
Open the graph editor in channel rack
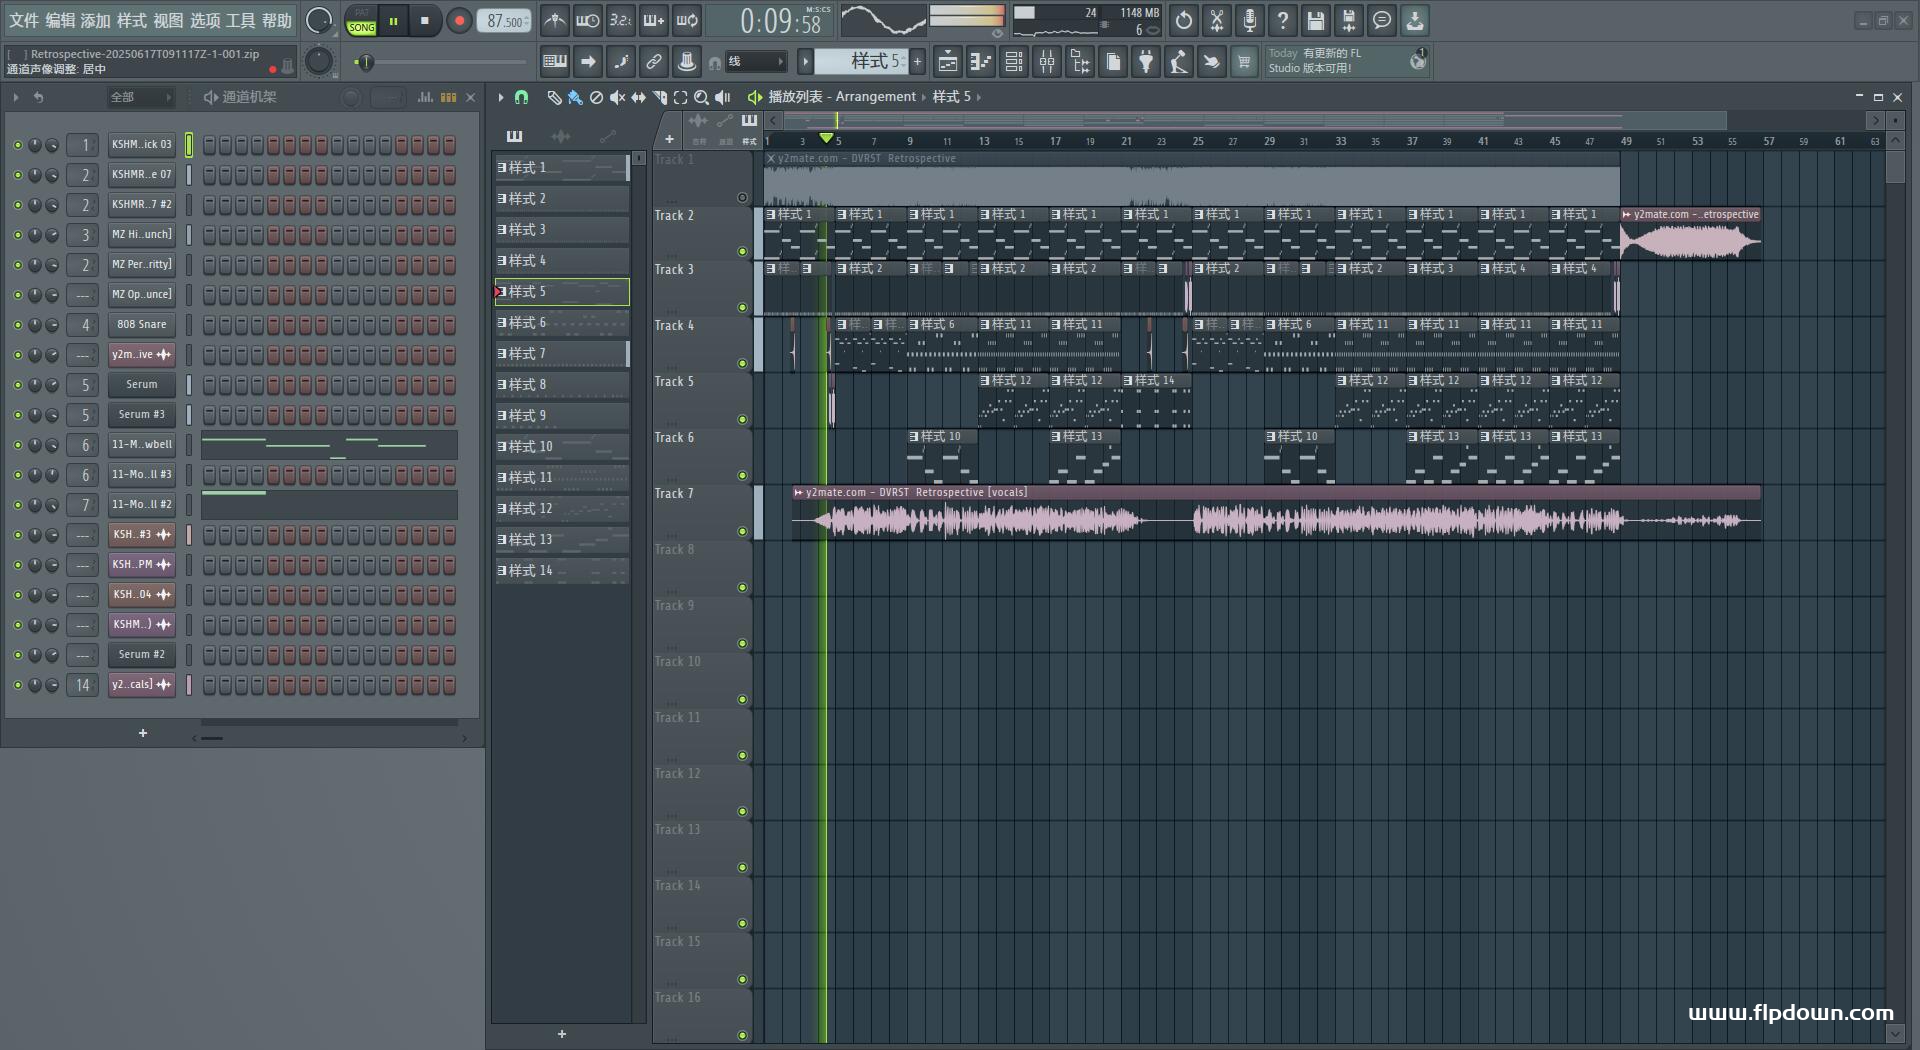425,97
